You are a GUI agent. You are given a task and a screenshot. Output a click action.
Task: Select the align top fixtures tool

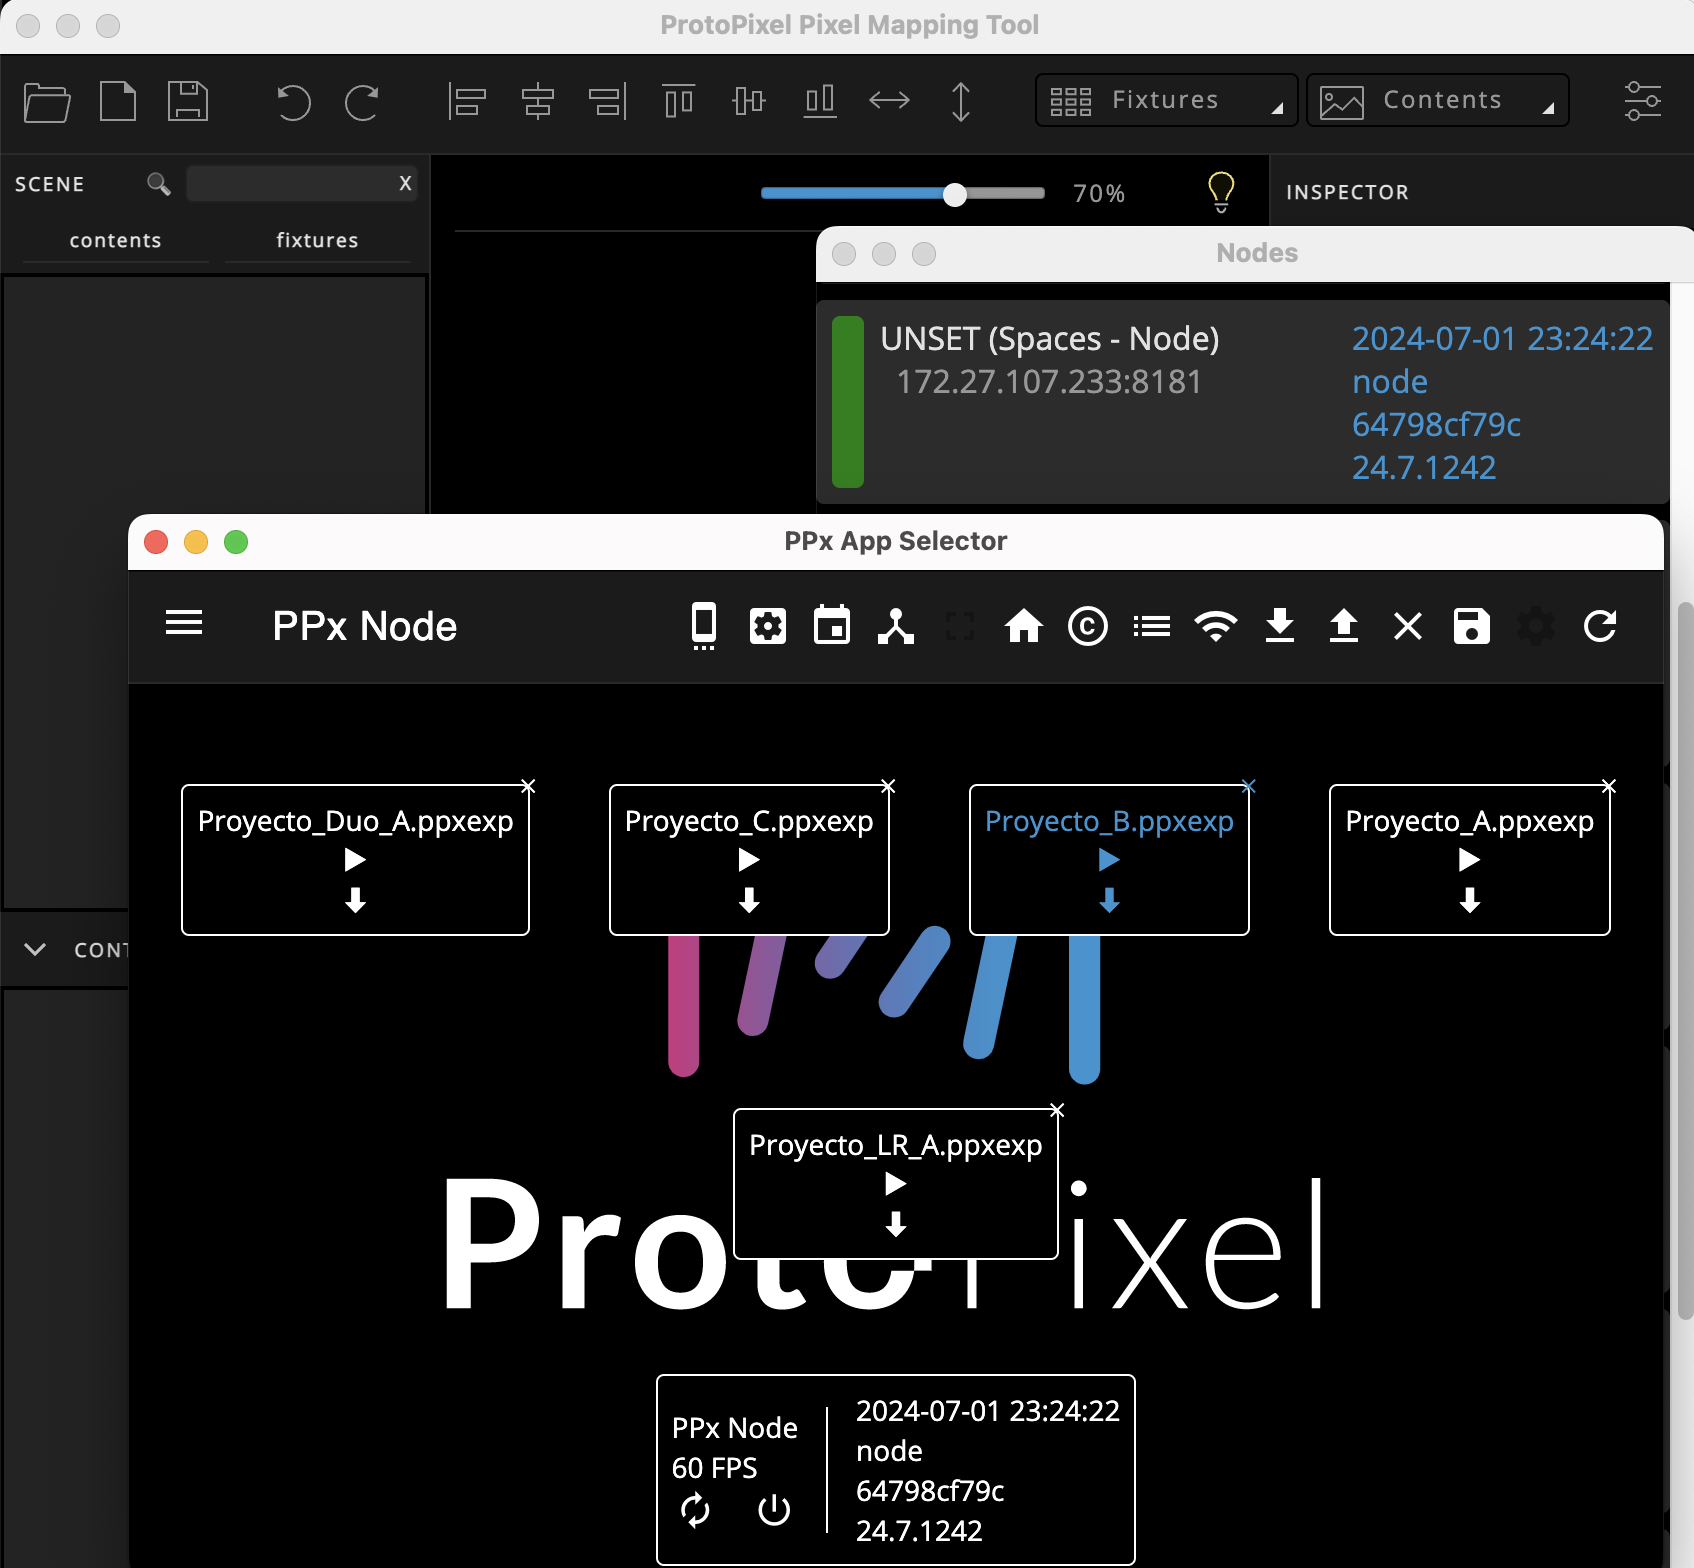(x=679, y=101)
